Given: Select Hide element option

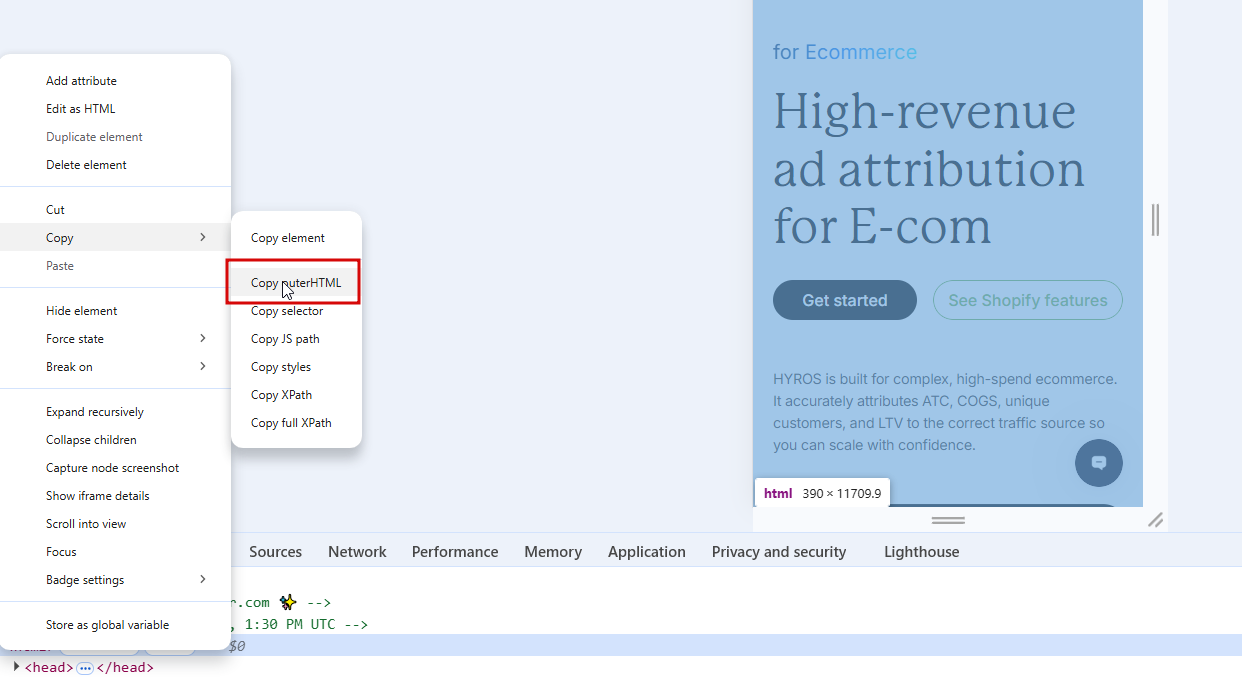Looking at the screenshot, I should (x=81, y=311).
